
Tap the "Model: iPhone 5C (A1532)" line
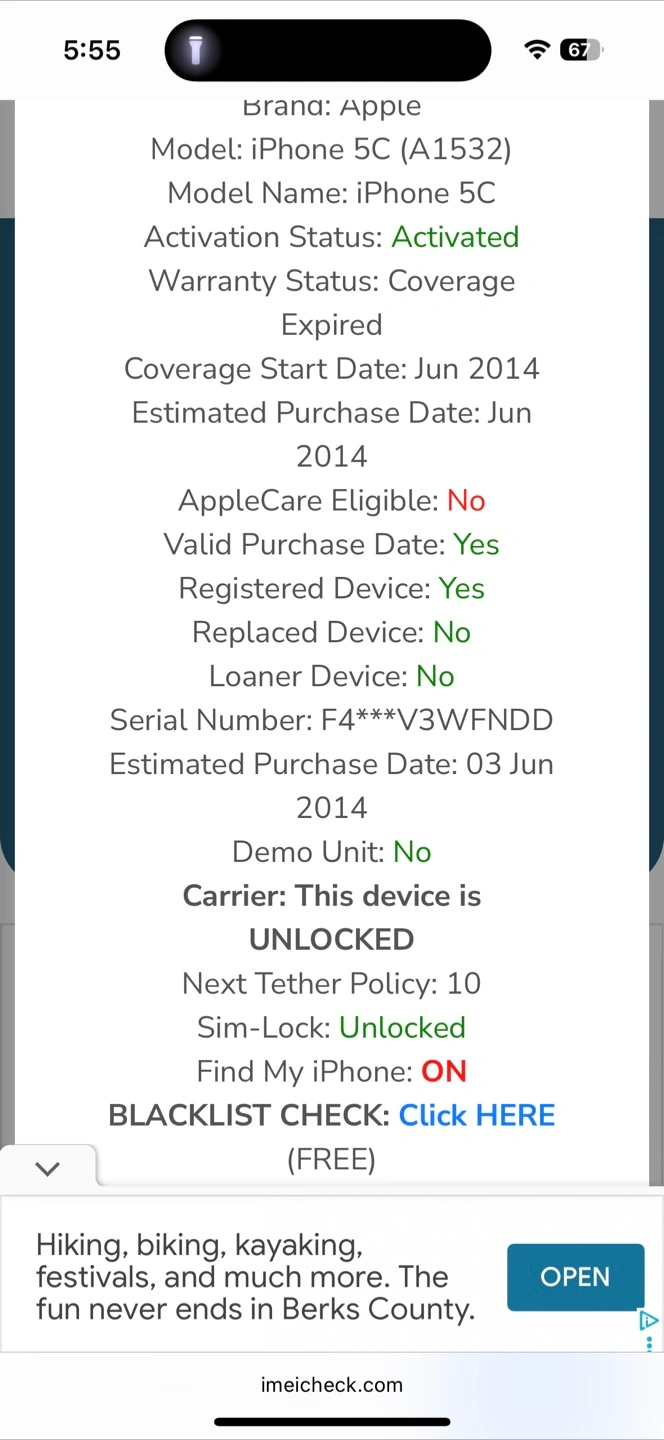click(x=331, y=149)
